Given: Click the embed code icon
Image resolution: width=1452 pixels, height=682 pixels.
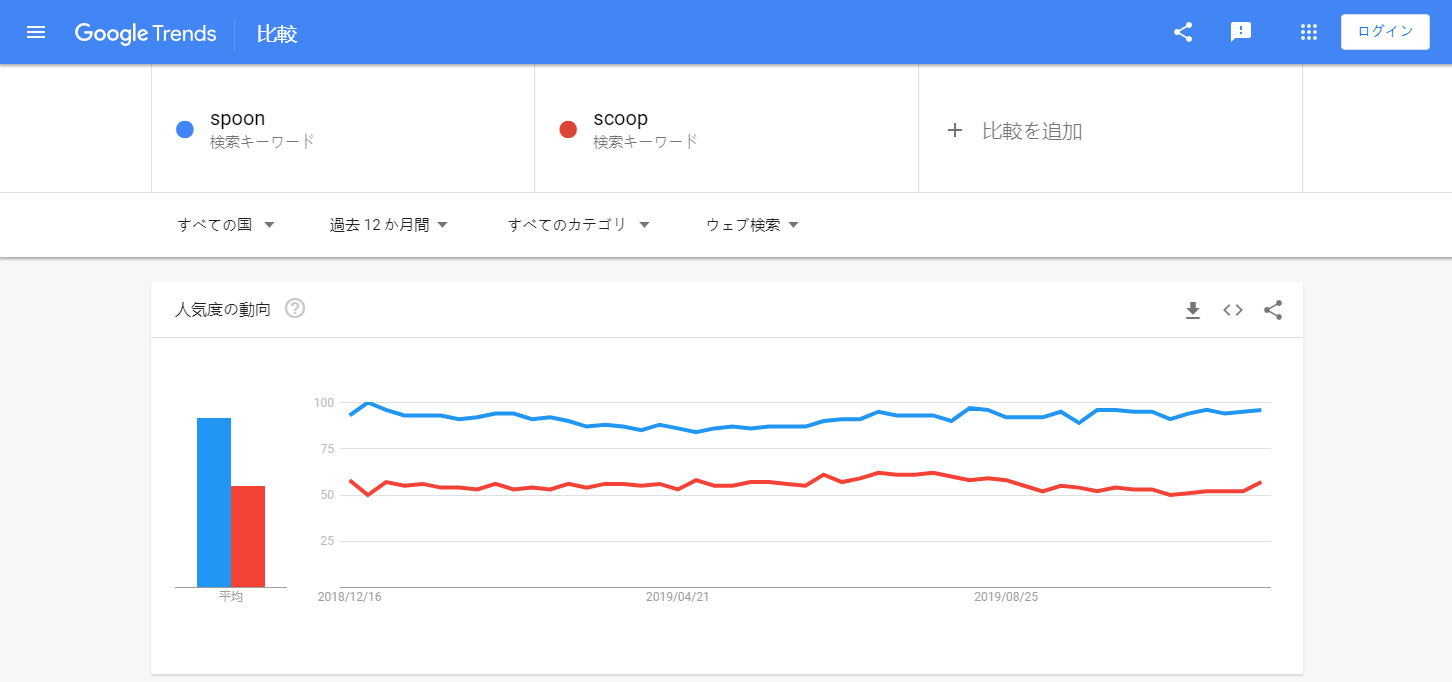Looking at the screenshot, I should pos(1233,310).
